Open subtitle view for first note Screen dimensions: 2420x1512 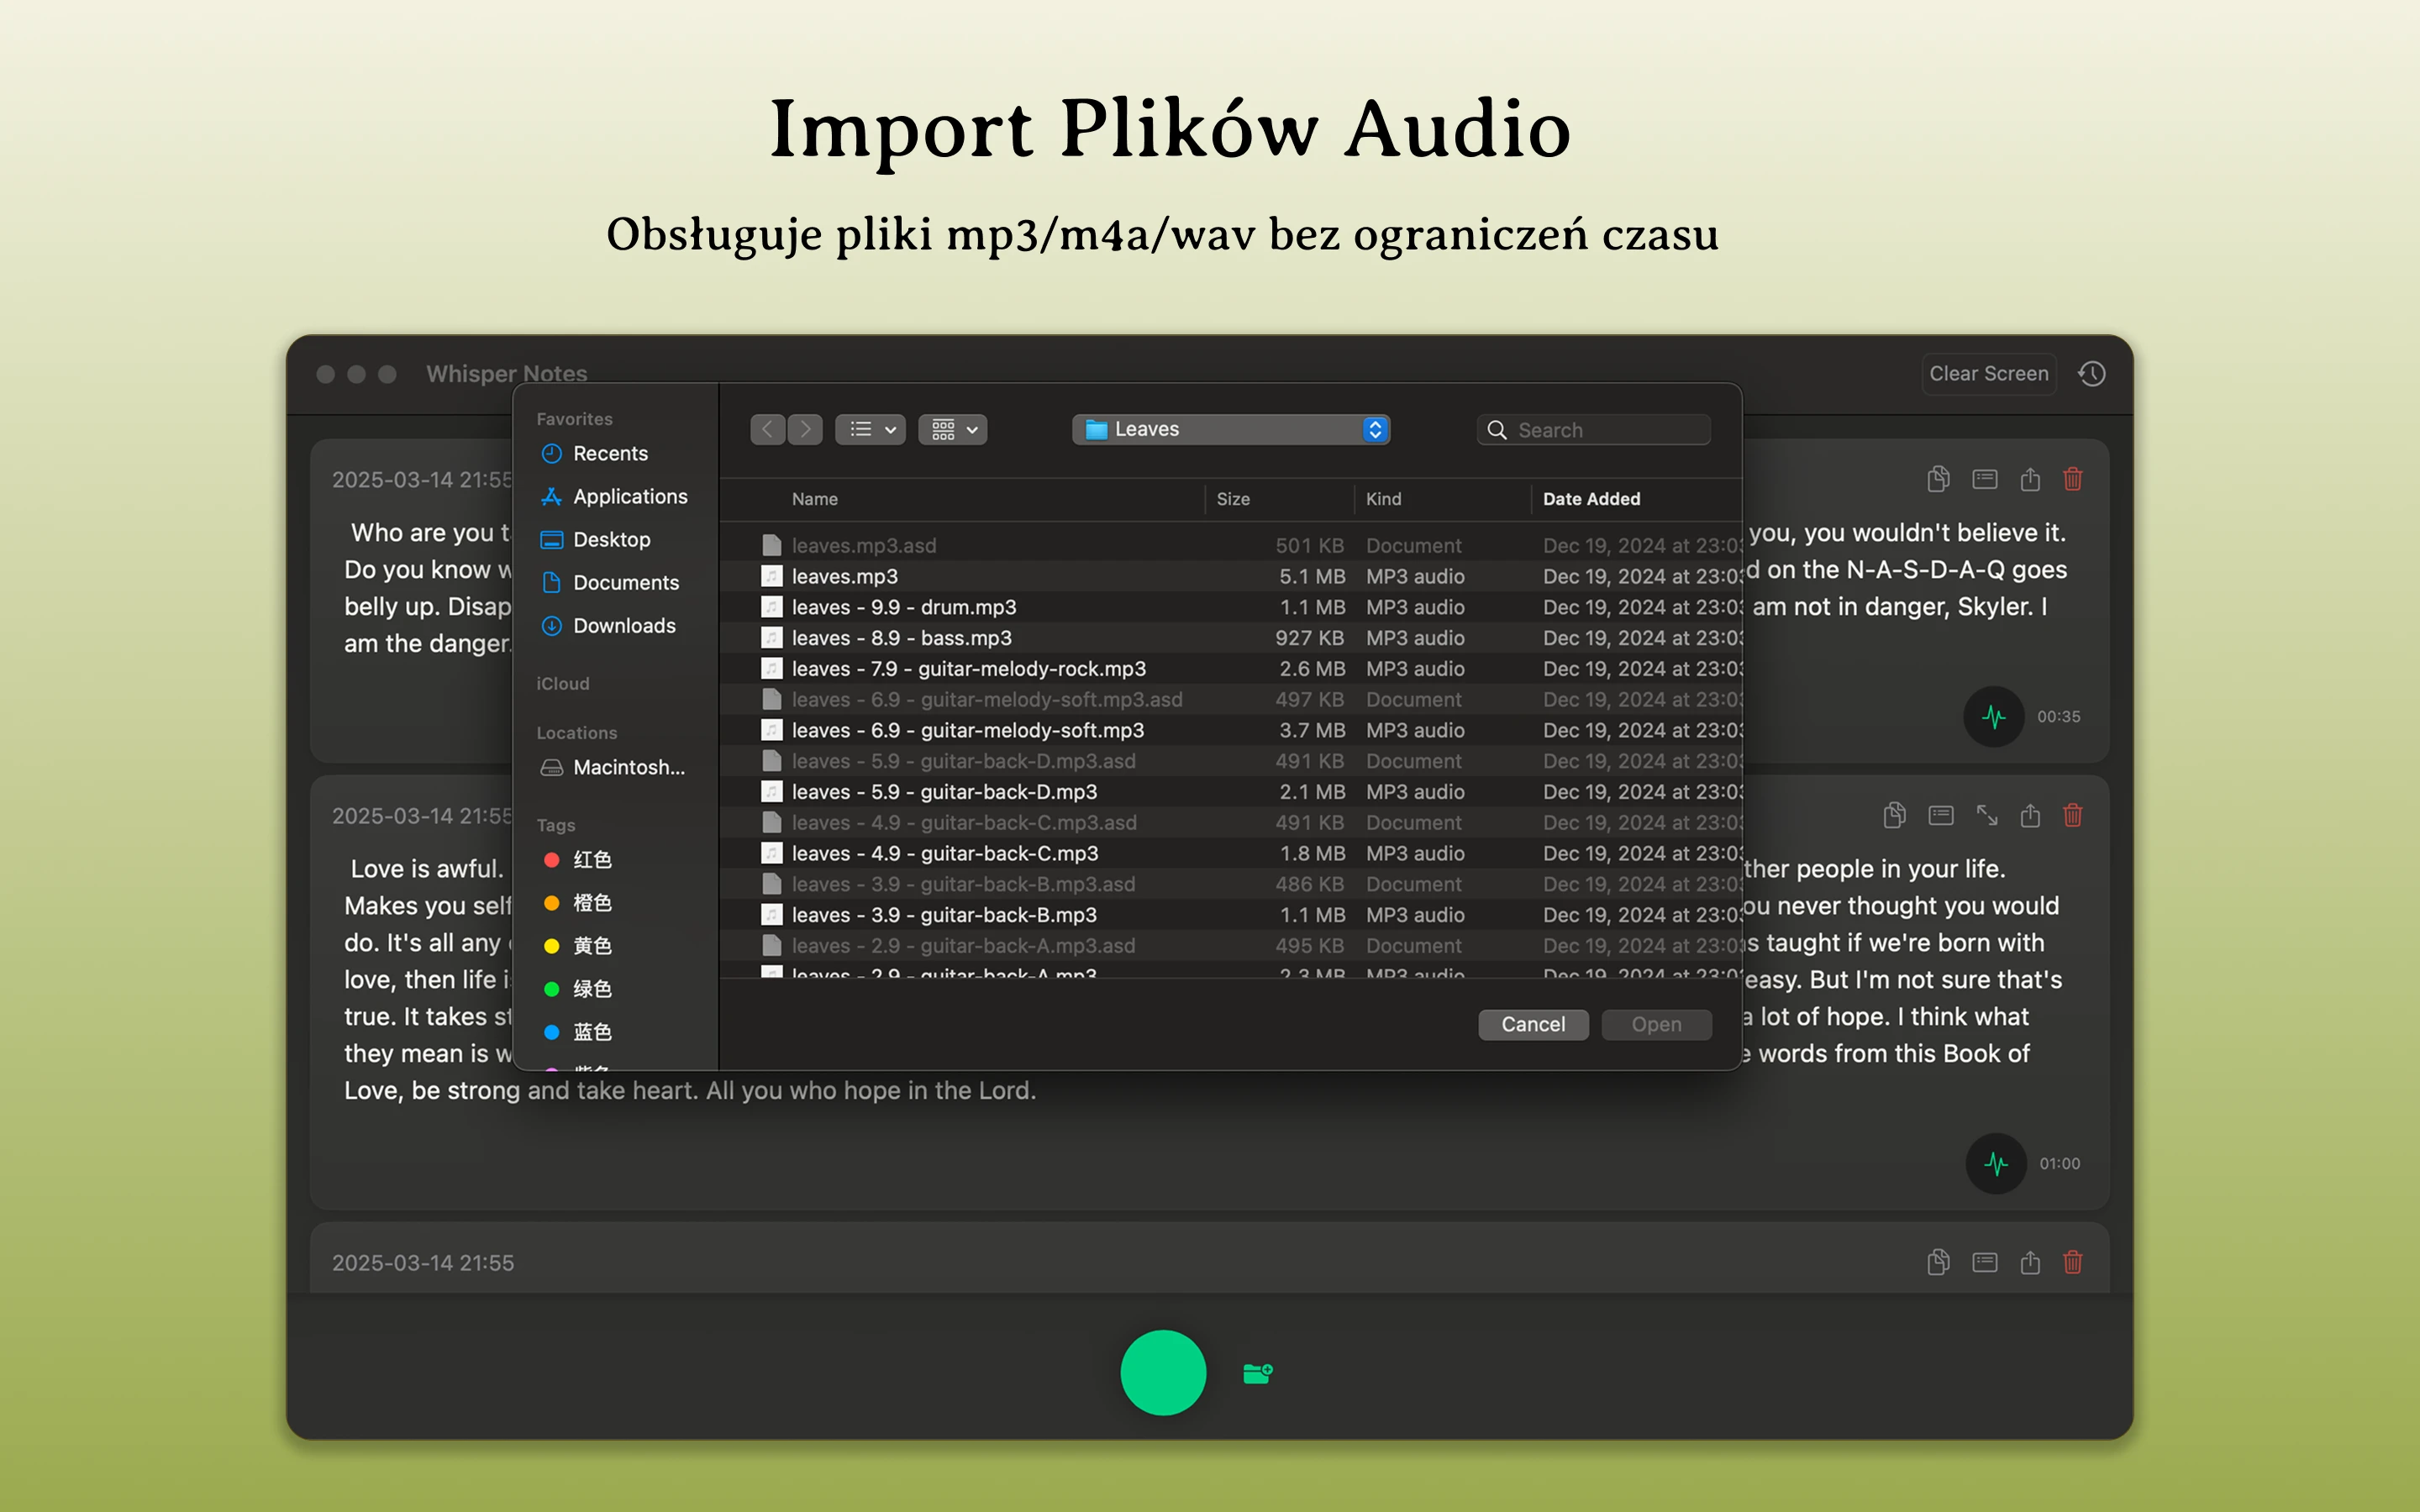[1985, 479]
